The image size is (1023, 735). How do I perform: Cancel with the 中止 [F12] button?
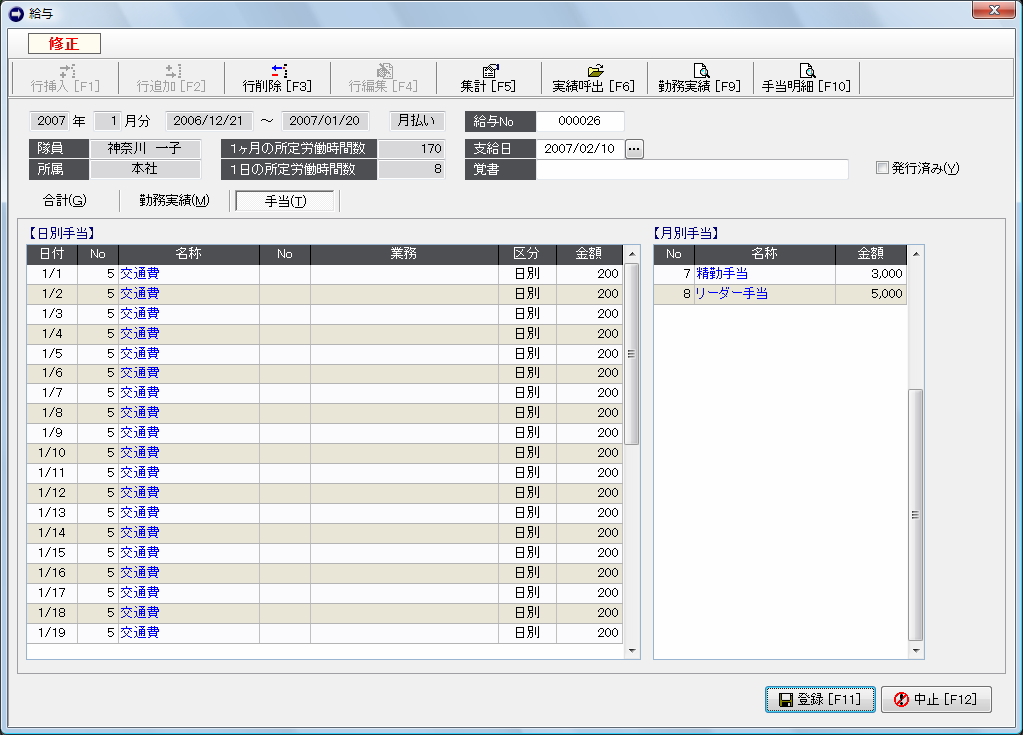click(936, 700)
